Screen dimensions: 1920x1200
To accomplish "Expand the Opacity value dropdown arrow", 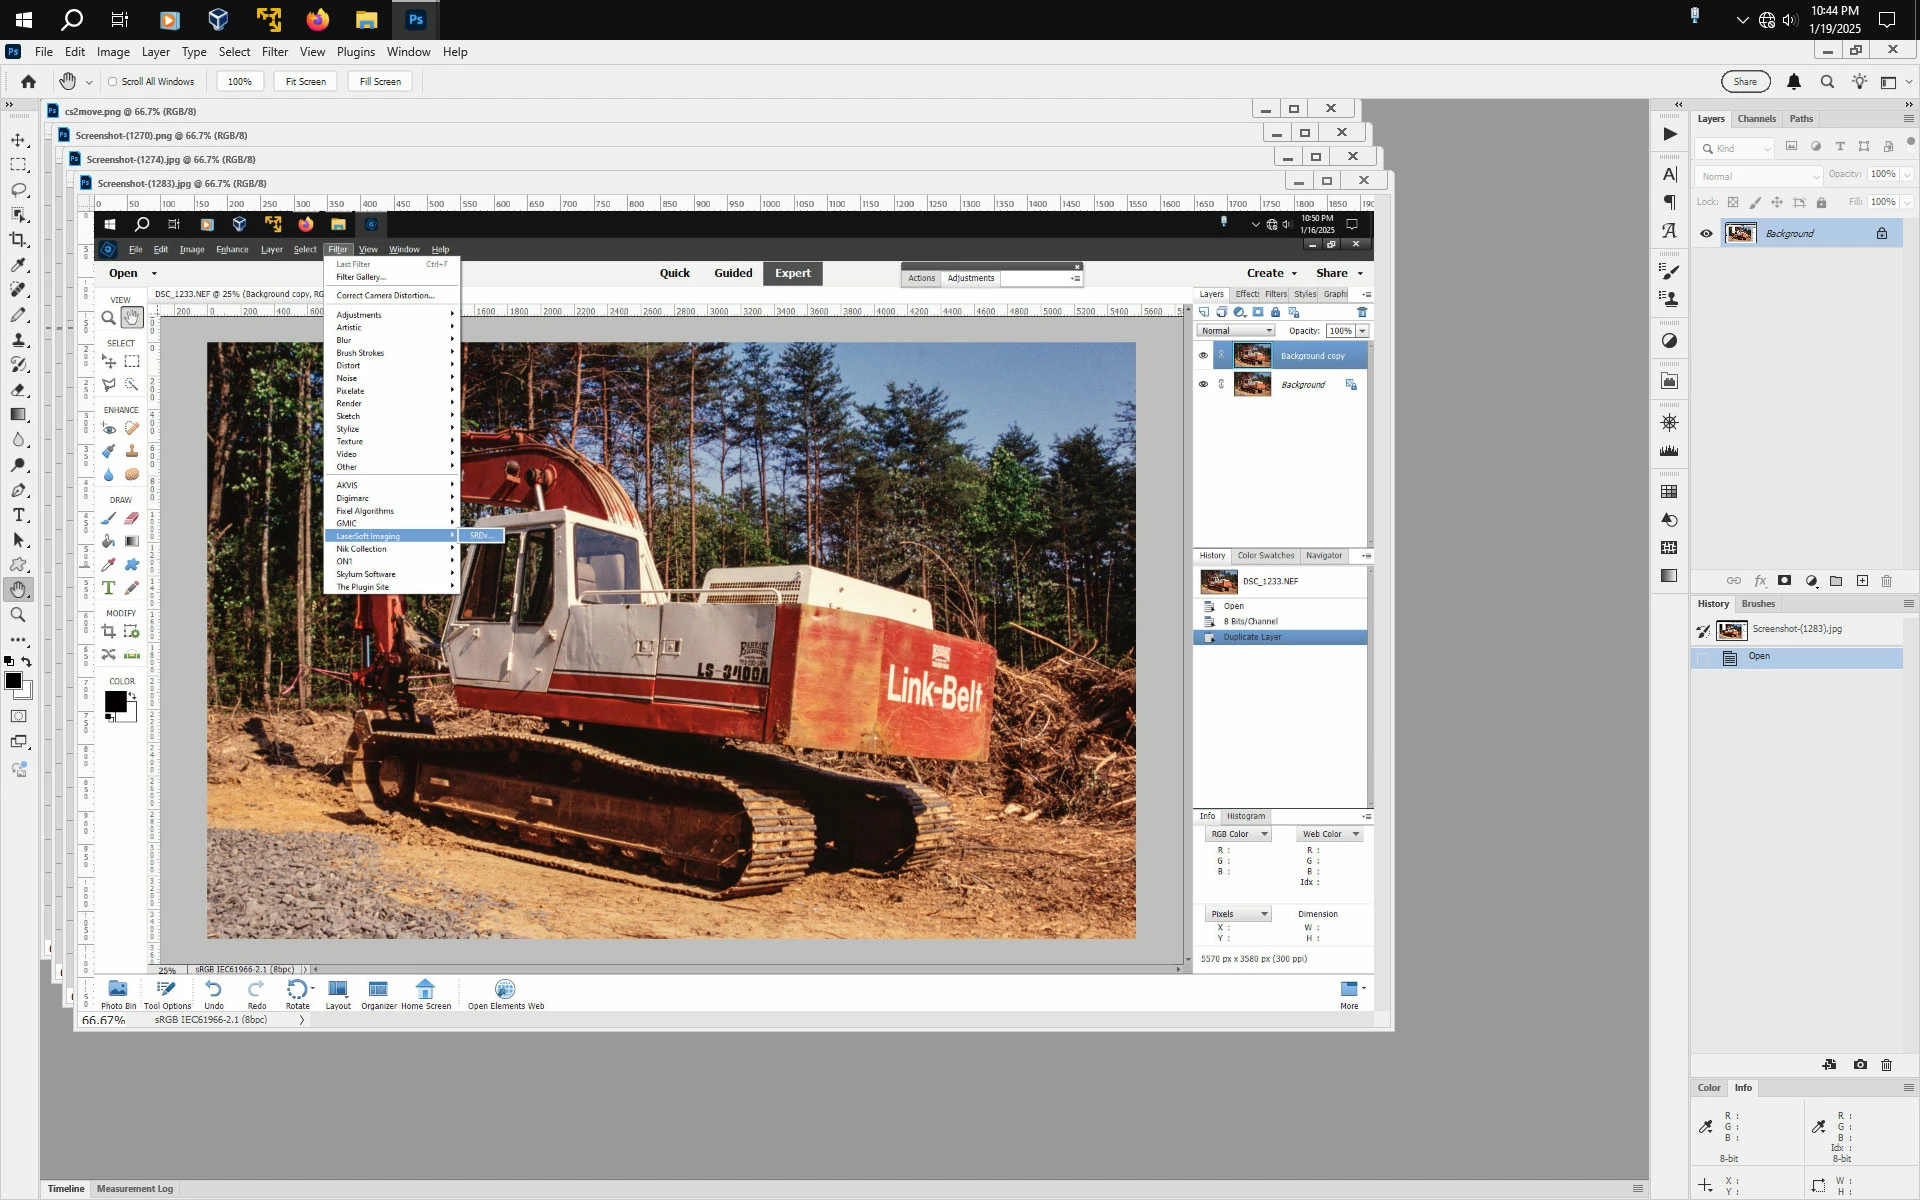I will 1907,174.
